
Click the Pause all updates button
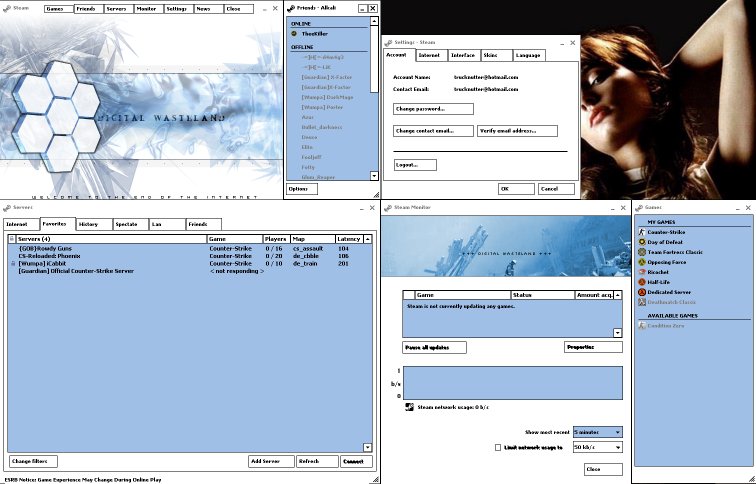point(434,348)
